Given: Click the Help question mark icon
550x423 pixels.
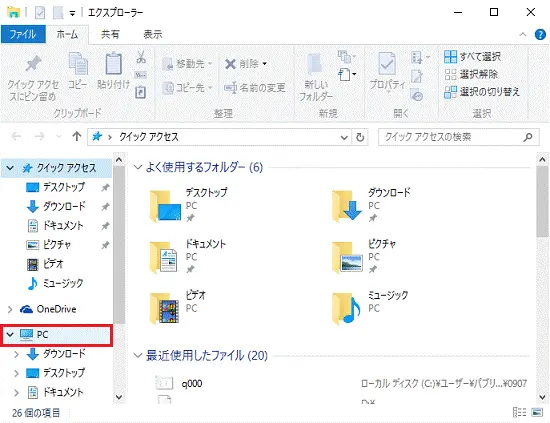Looking at the screenshot, I should pos(540,34).
